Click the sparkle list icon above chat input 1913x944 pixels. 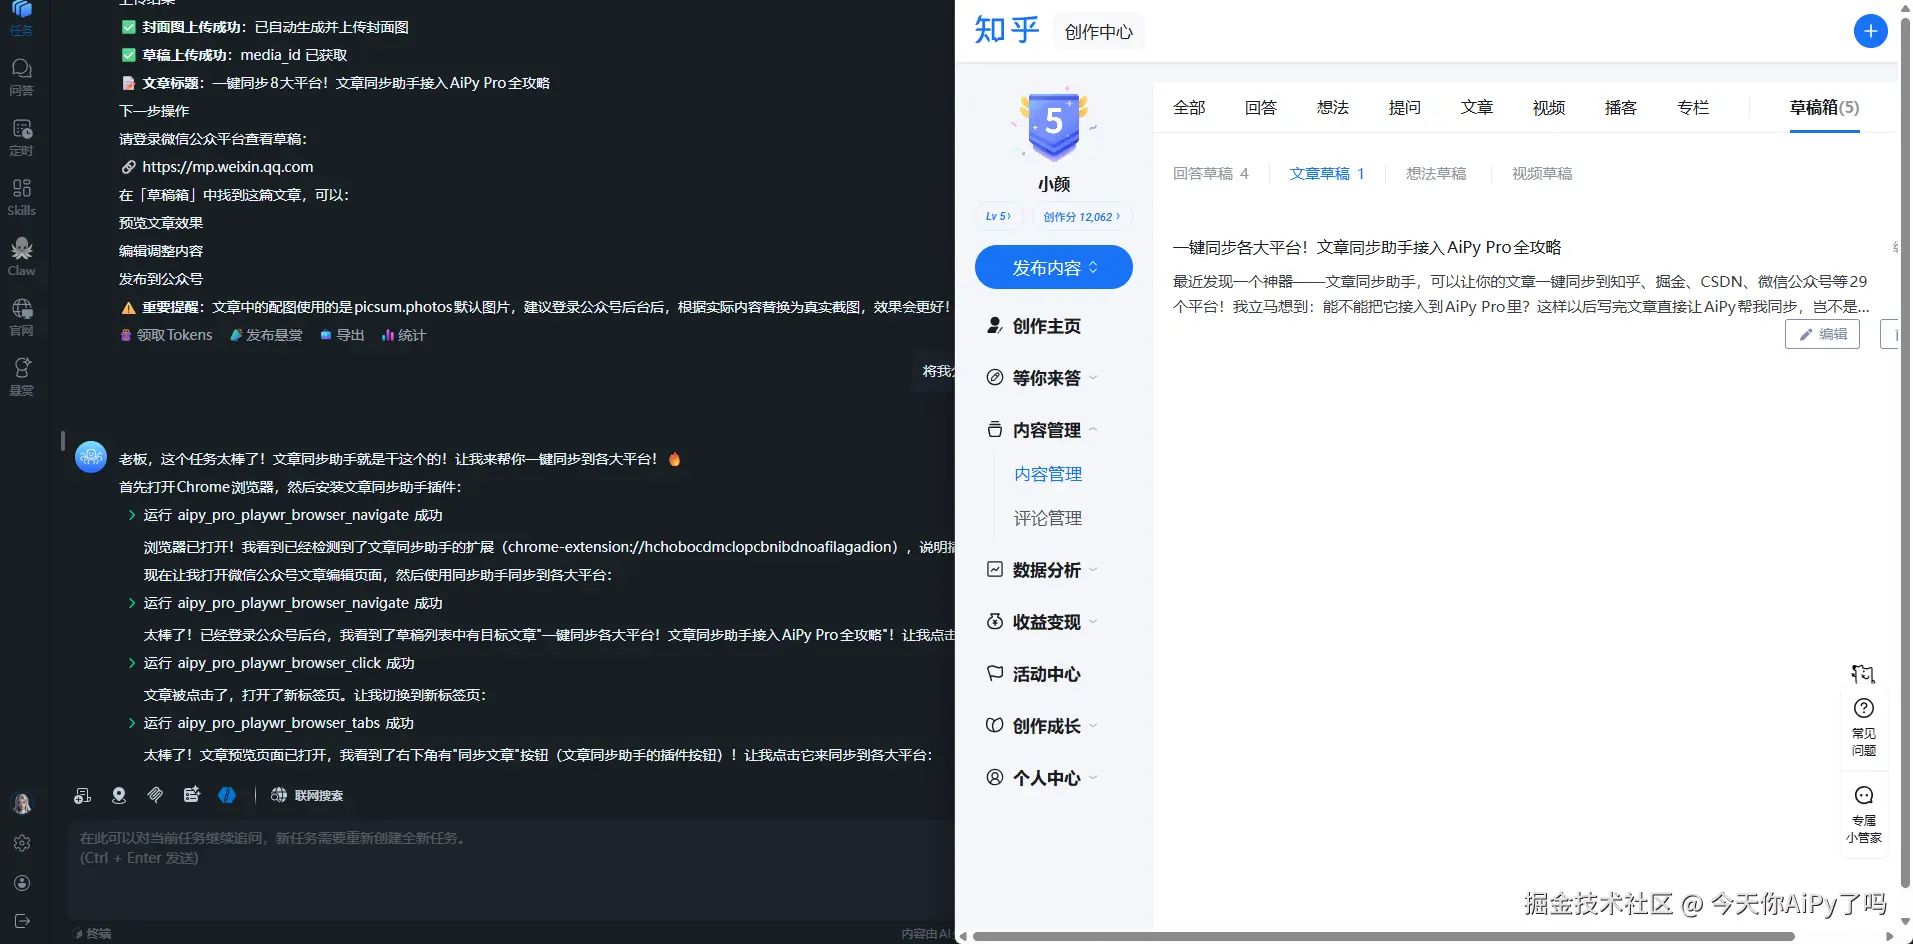(192, 795)
